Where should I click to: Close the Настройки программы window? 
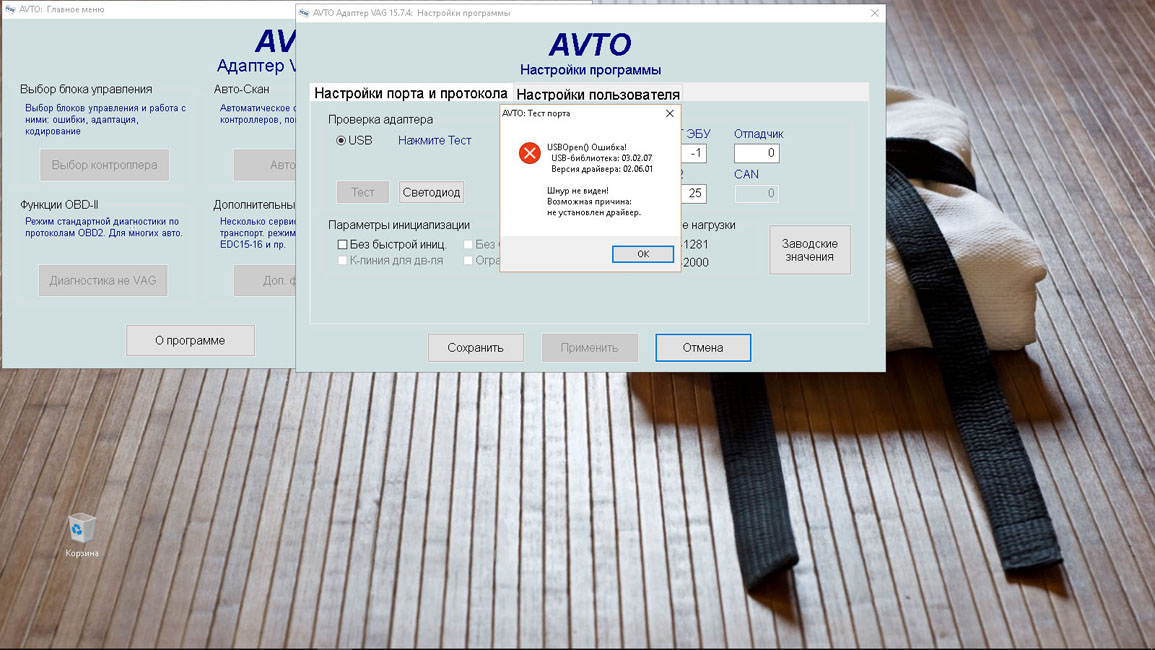point(874,13)
